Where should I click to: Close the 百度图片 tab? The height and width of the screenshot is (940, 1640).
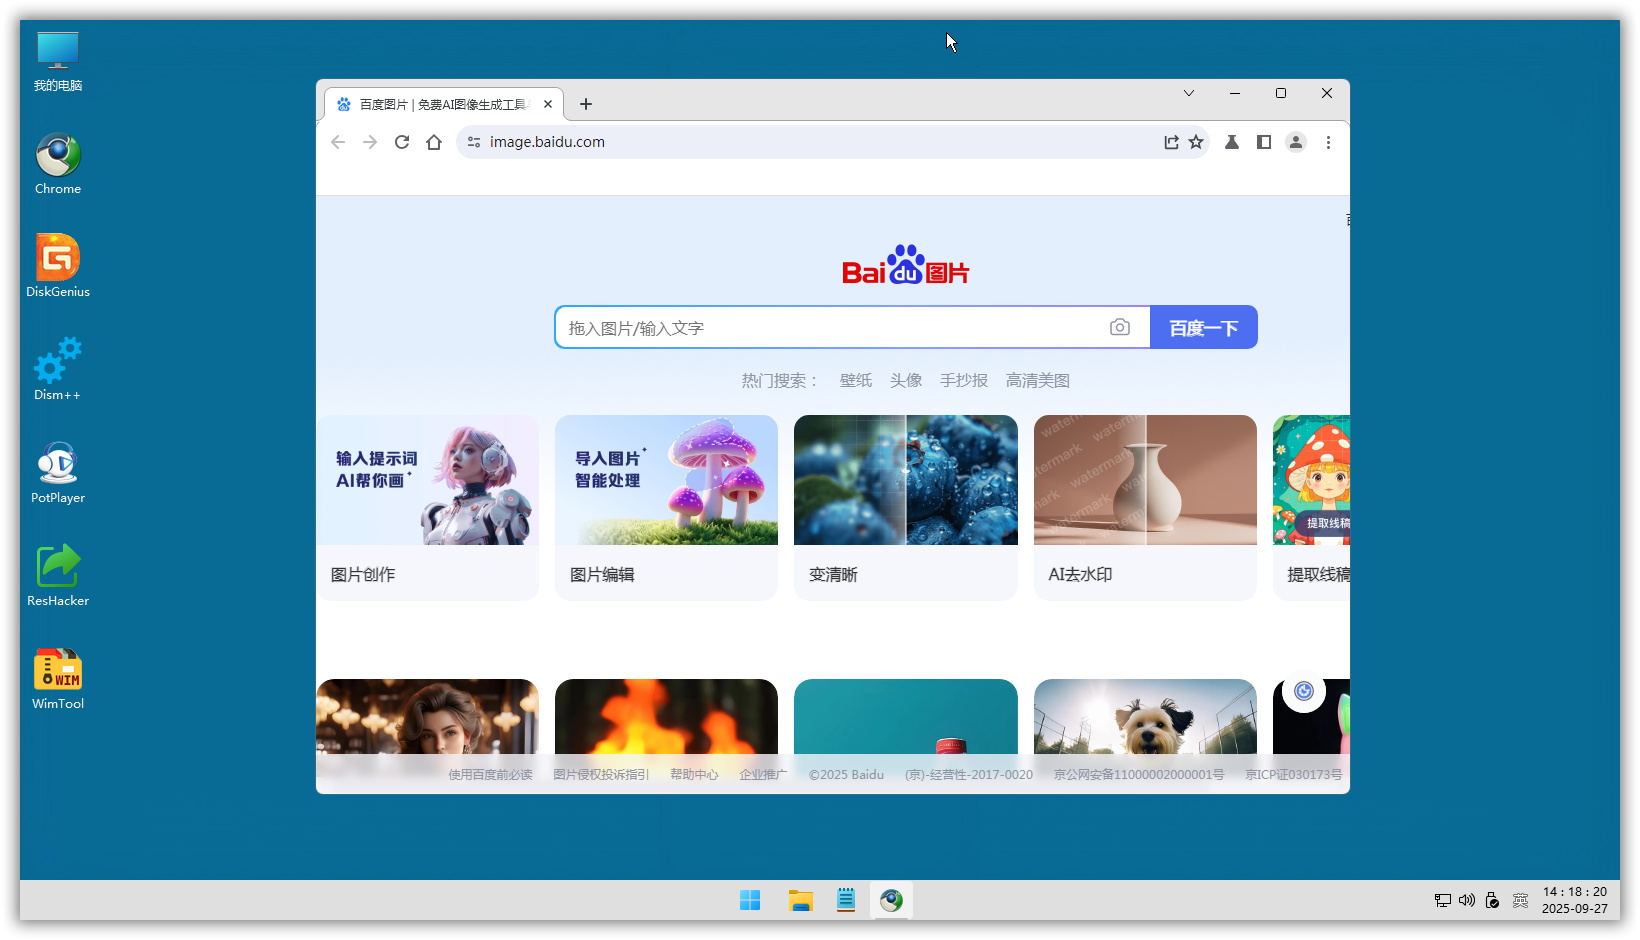point(548,104)
